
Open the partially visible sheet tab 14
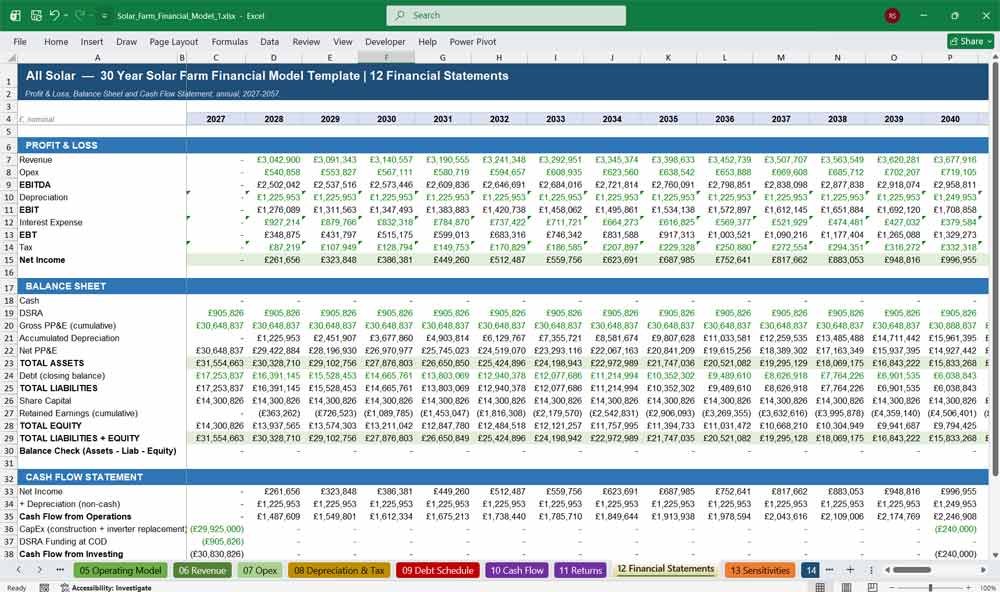pyautogui.click(x=810, y=570)
